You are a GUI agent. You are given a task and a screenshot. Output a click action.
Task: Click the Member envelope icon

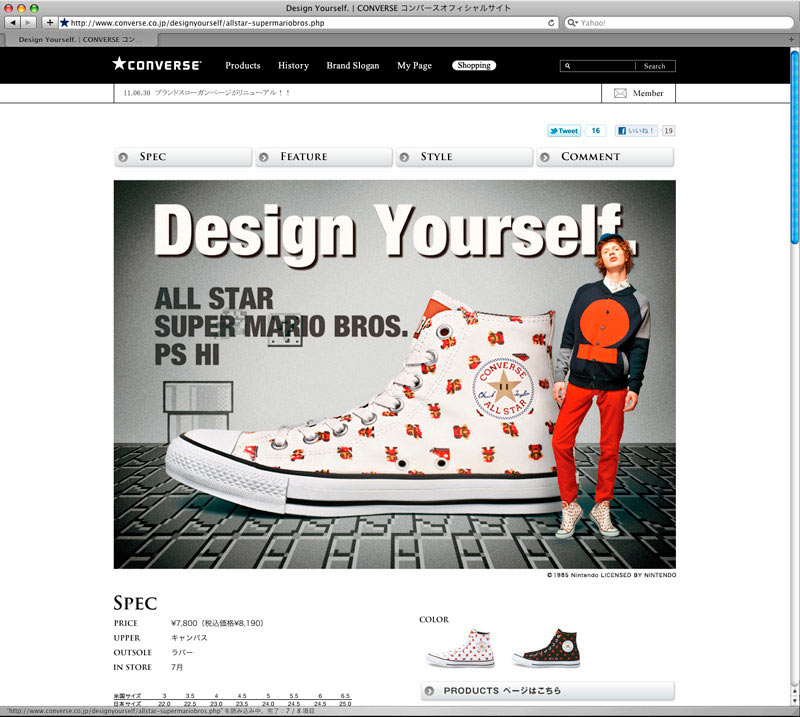tap(620, 93)
